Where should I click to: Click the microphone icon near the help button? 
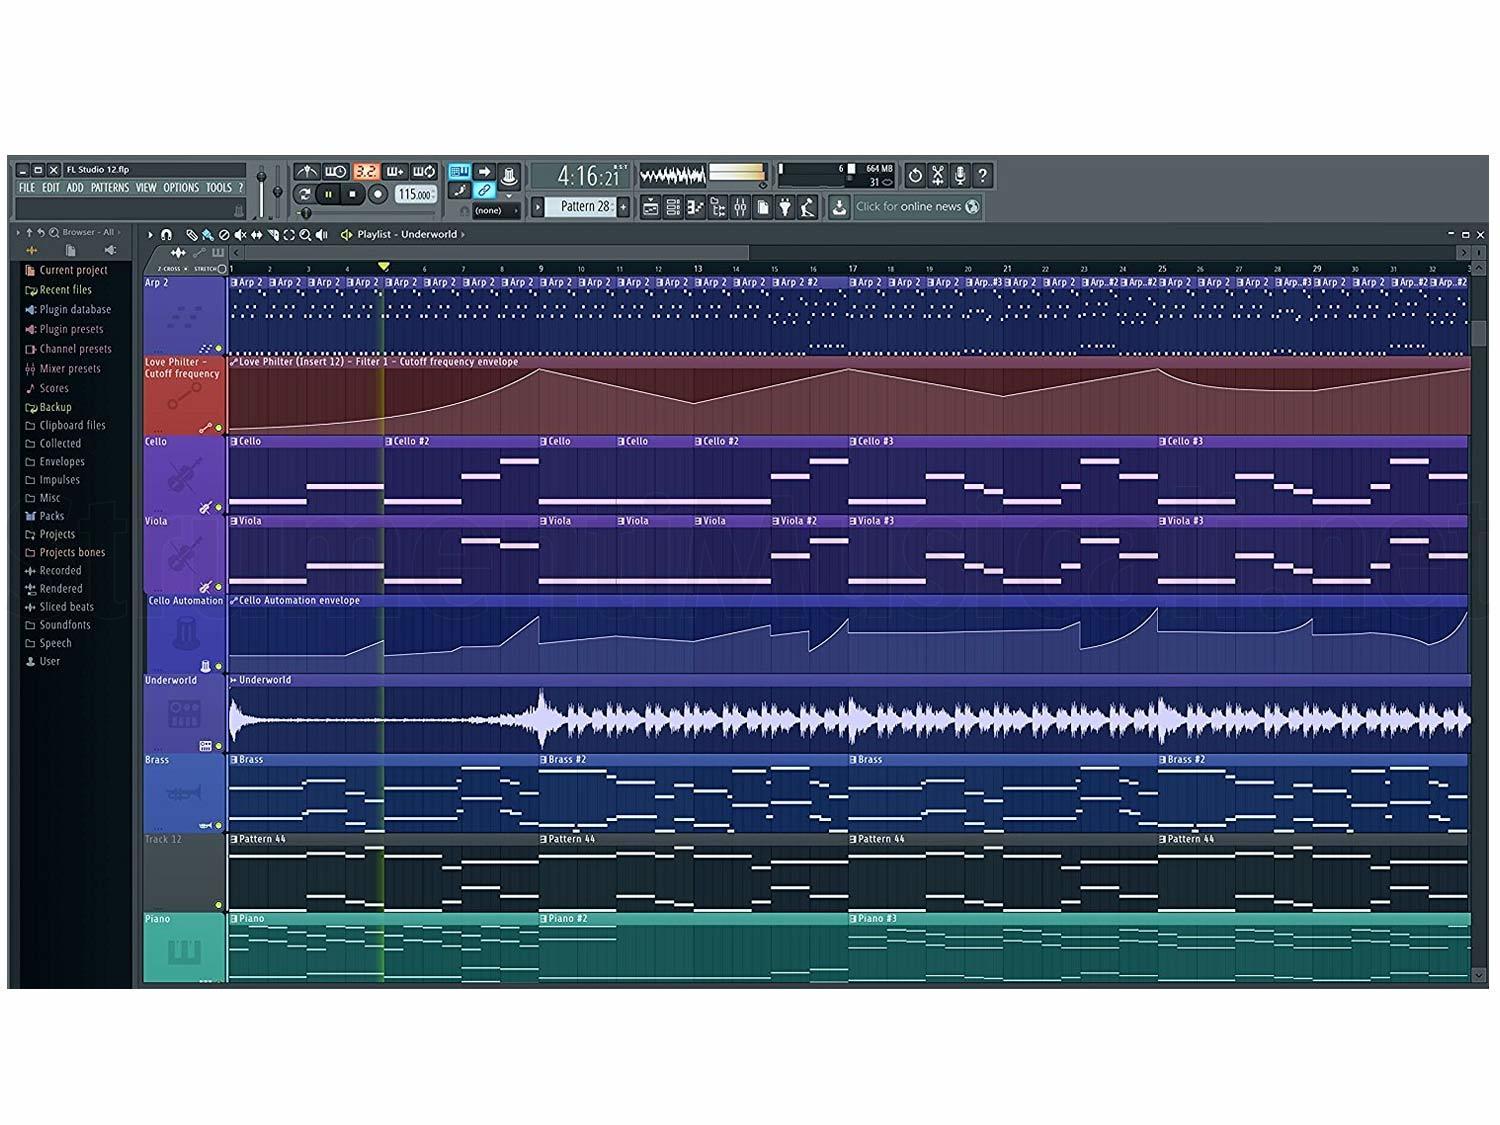[960, 176]
